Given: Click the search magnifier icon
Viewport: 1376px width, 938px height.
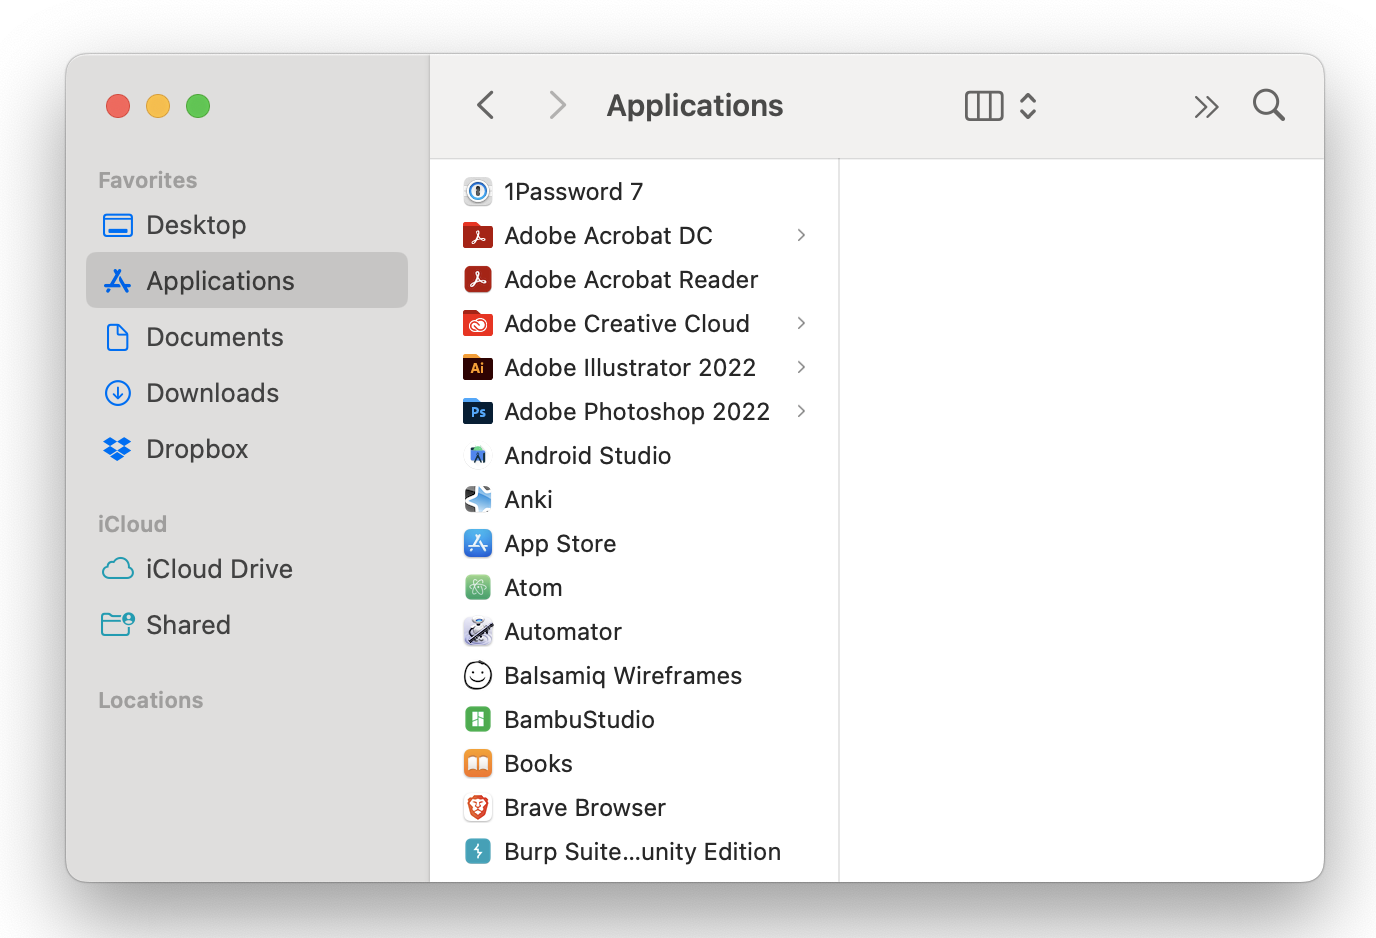Looking at the screenshot, I should click(1268, 105).
